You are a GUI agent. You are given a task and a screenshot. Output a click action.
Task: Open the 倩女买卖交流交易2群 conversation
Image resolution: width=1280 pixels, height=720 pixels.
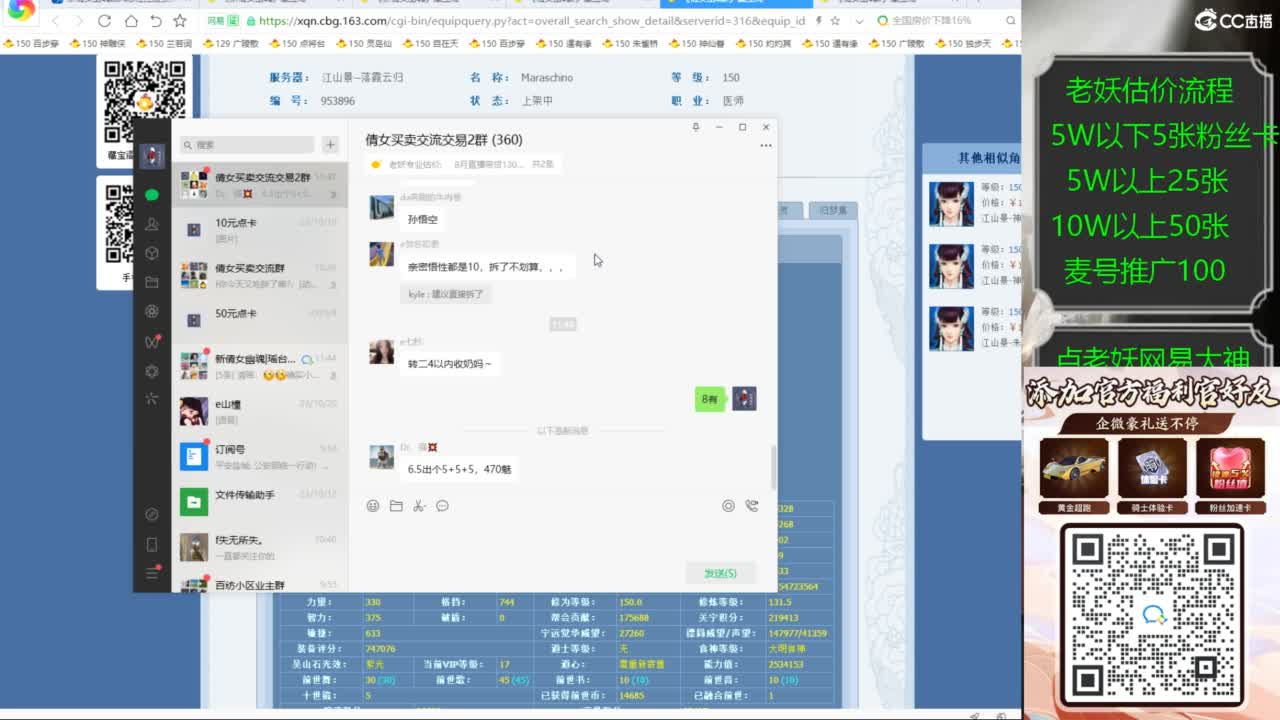[260, 185]
